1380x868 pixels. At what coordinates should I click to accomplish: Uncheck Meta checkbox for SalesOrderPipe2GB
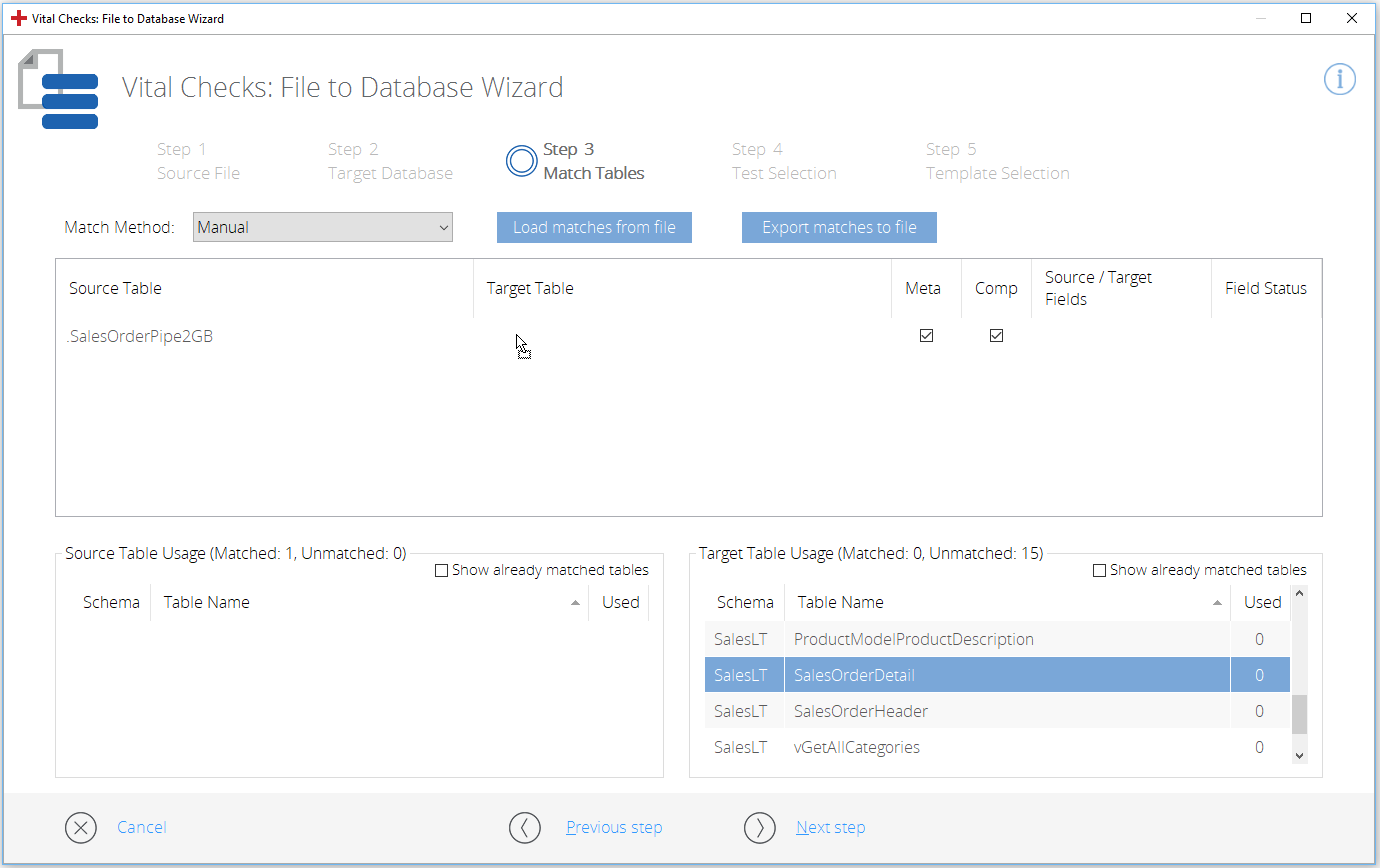coord(926,336)
